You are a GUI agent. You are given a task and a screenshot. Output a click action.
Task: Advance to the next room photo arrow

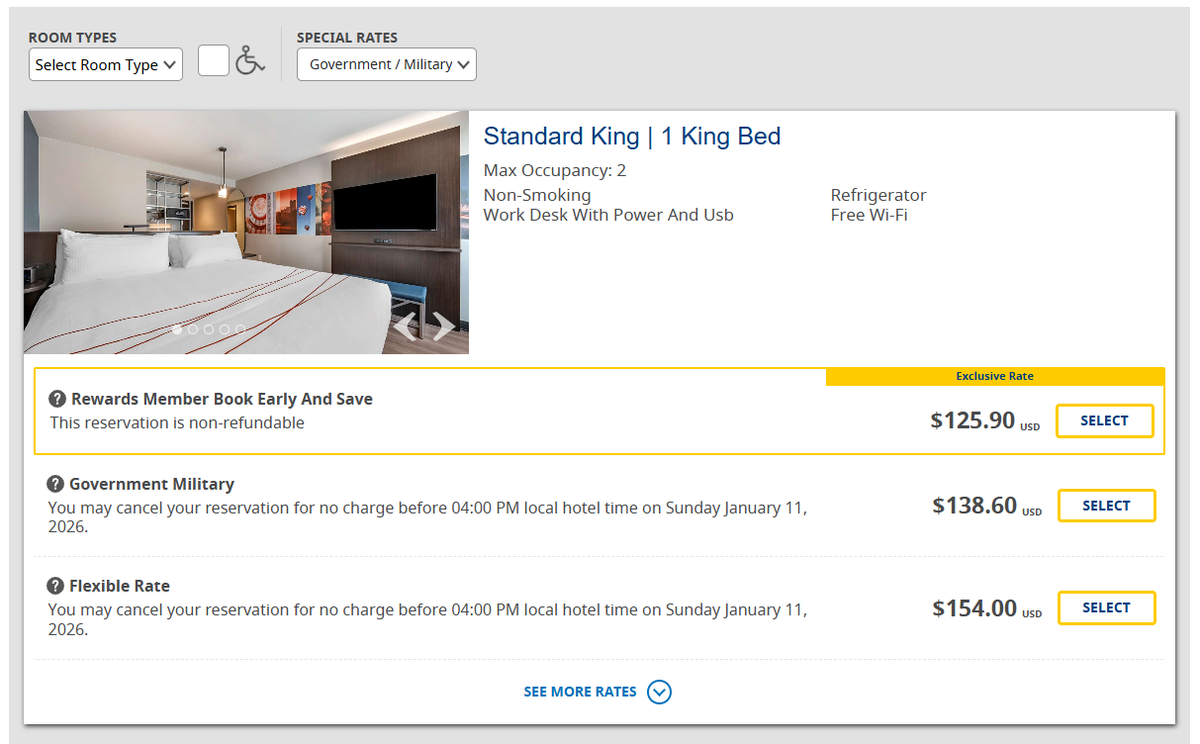pos(444,327)
